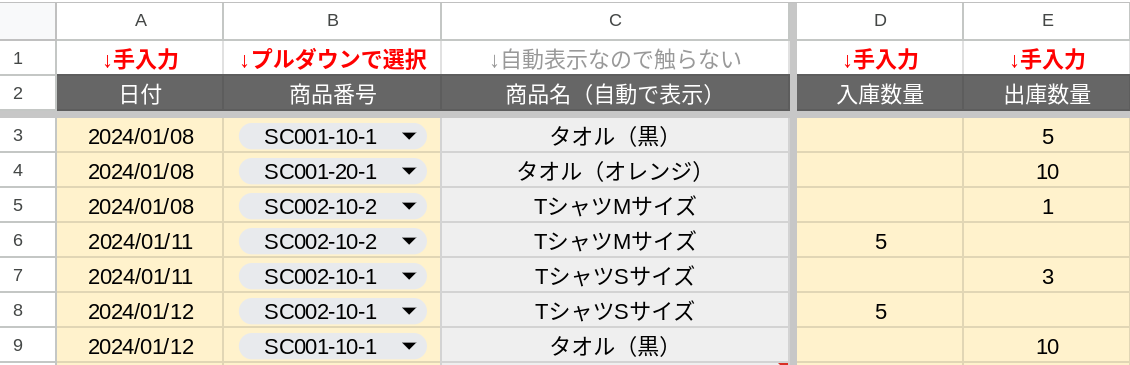This screenshot has height=365, width=1130.
Task: Select column A header
Action: [140, 20]
